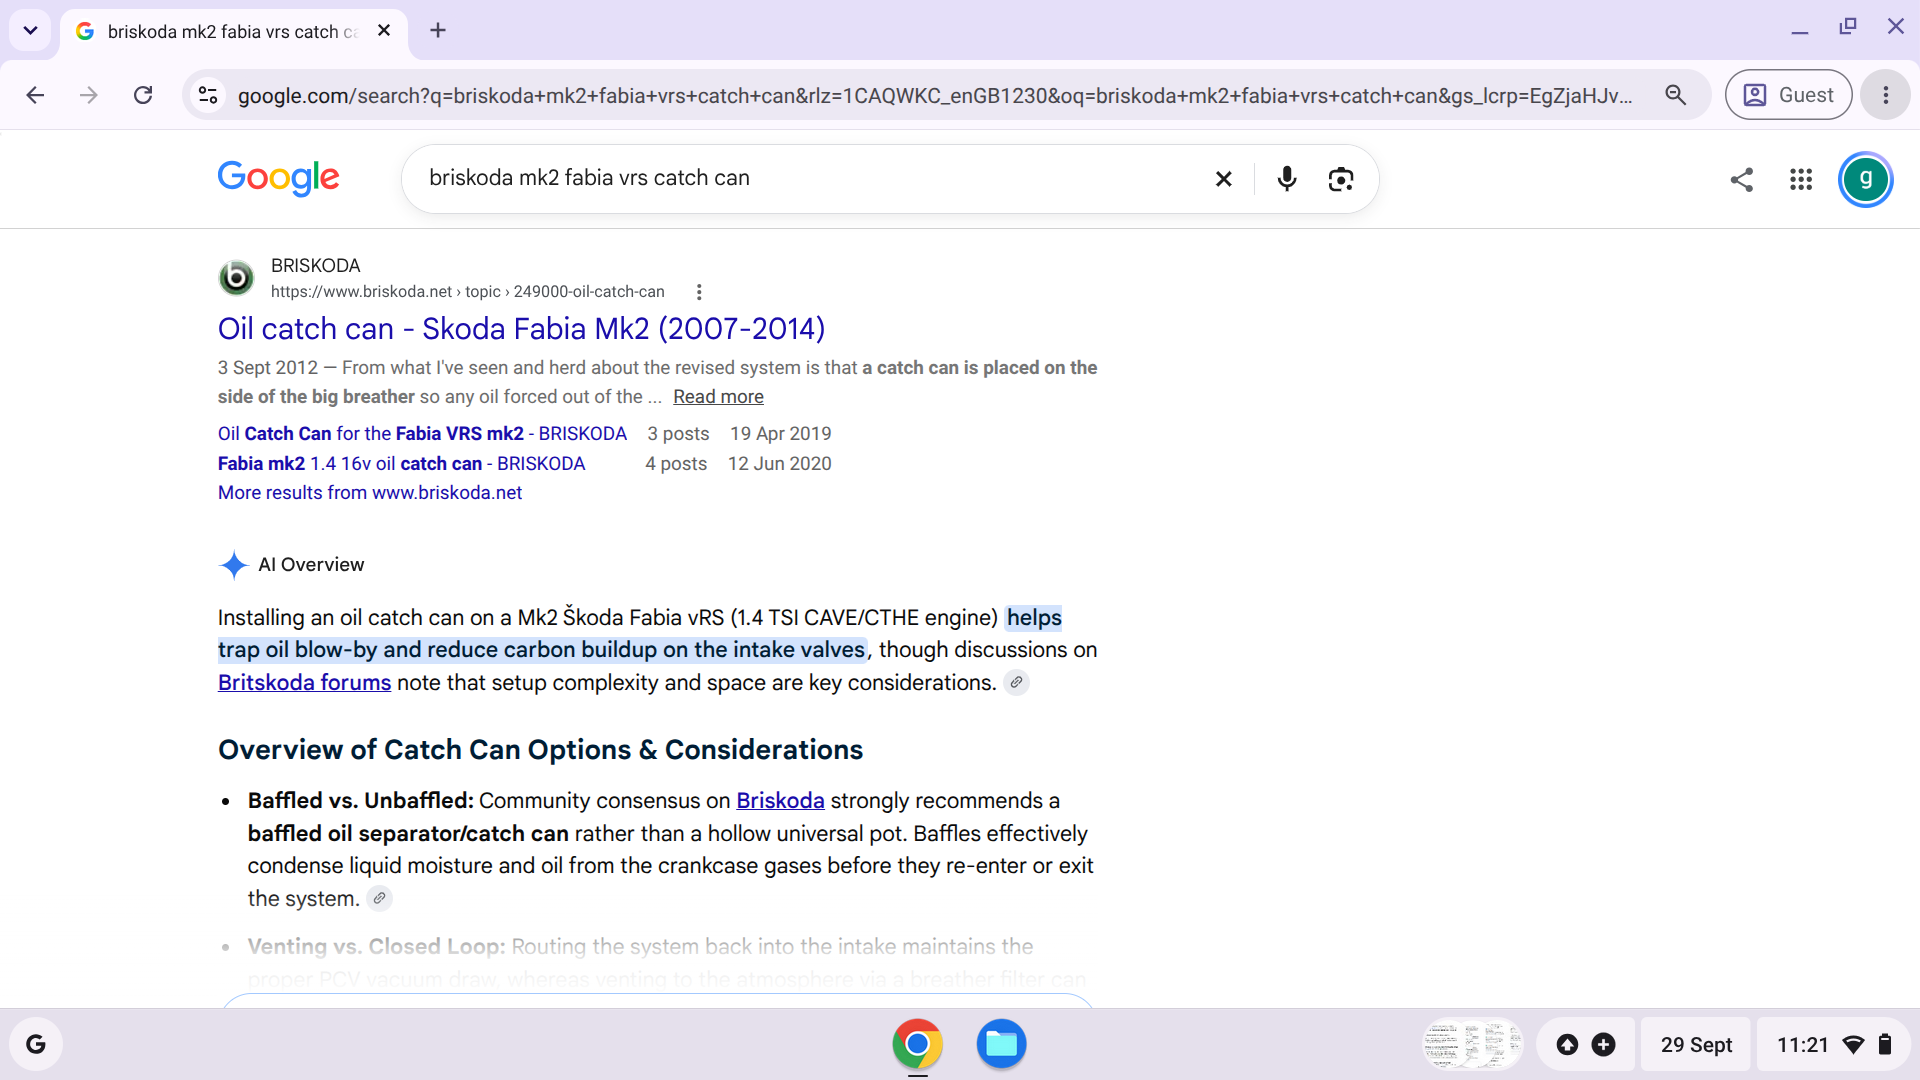This screenshot has width=1920, height=1080.
Task: Reload the current page
Action: point(143,95)
